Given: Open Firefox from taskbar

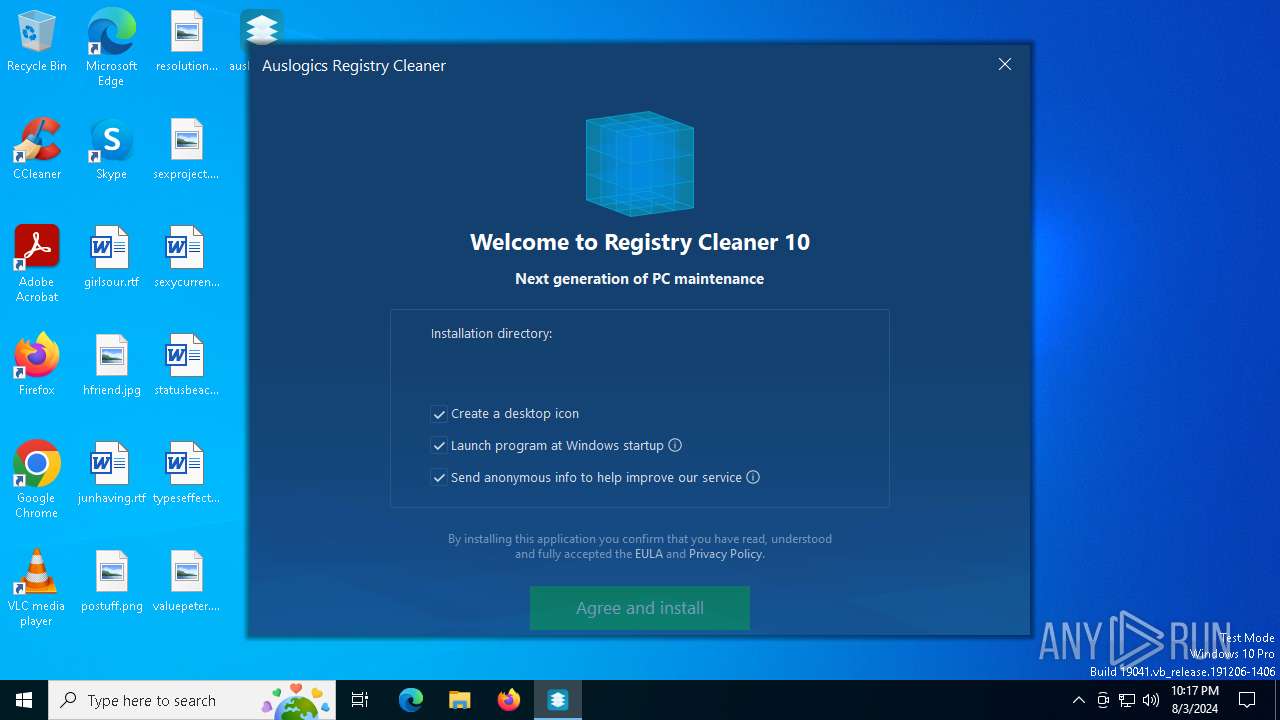Looking at the screenshot, I should [x=509, y=700].
